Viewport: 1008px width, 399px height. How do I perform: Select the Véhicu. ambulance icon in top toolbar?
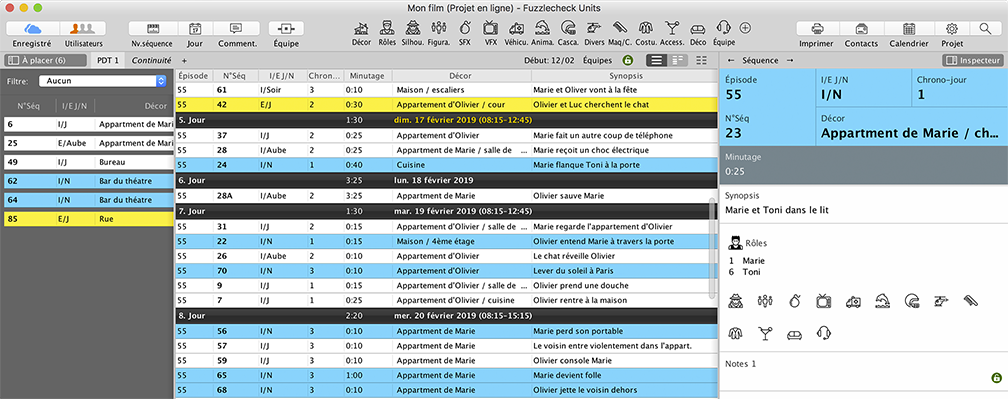(x=517, y=28)
